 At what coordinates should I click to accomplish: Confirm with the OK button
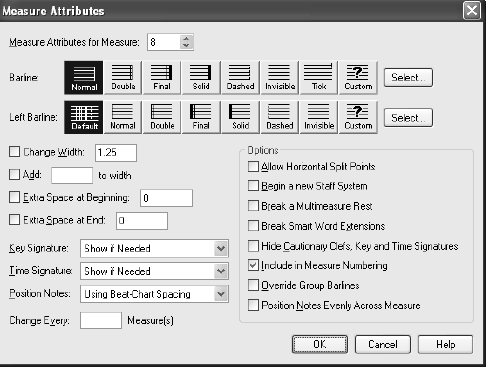[x=320, y=344]
